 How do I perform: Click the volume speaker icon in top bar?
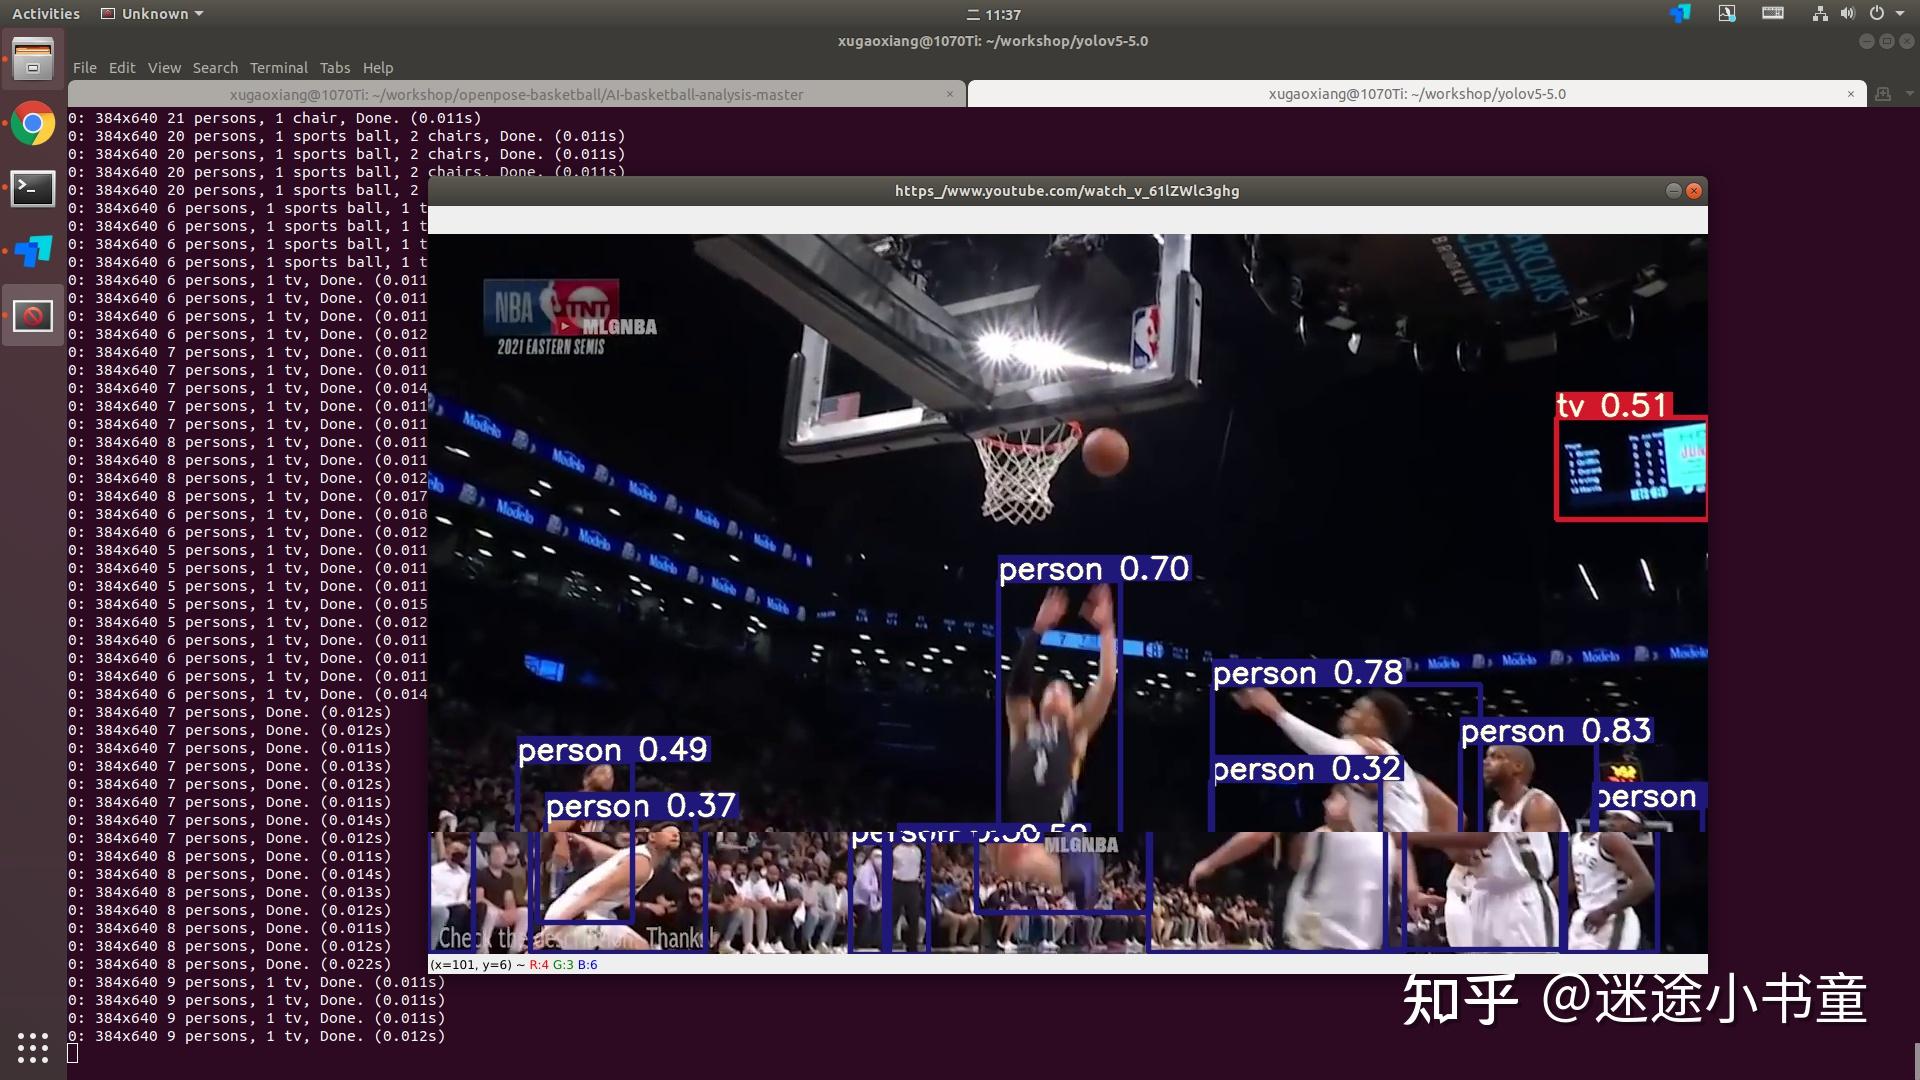point(1847,14)
